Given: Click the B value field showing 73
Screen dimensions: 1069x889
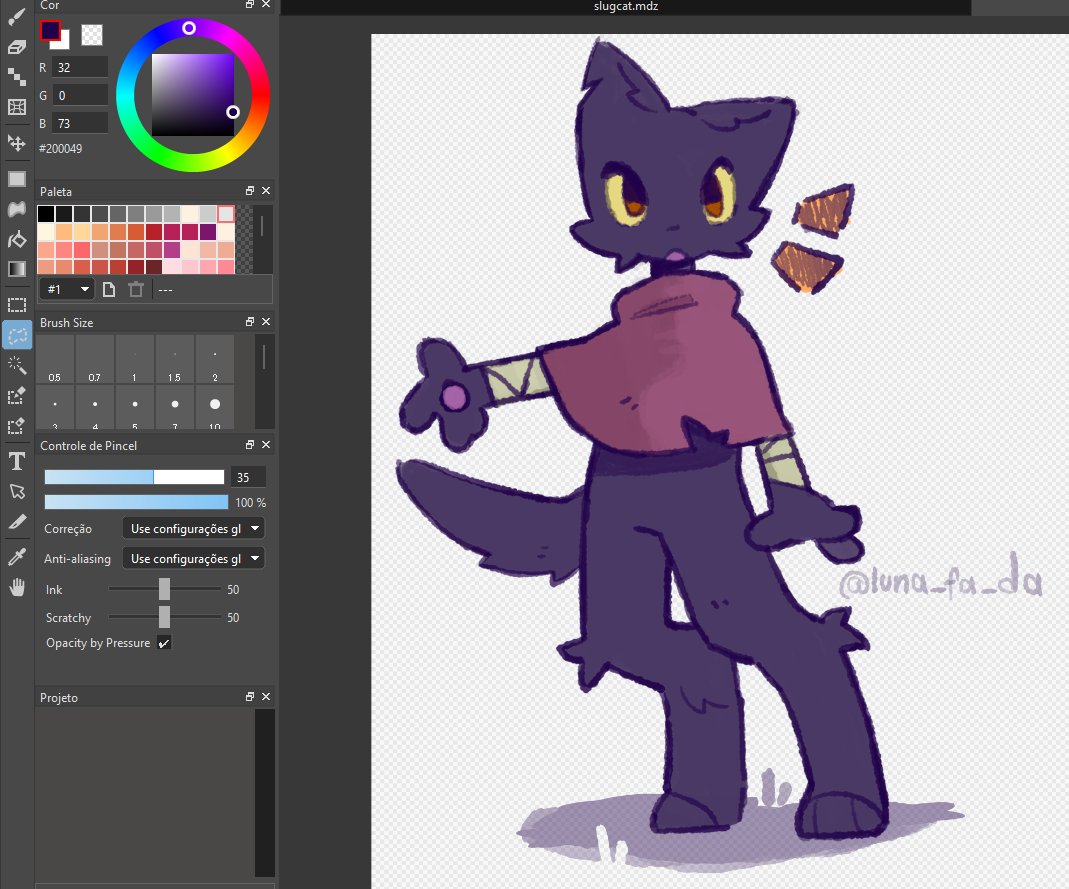Looking at the screenshot, I should (x=80, y=123).
